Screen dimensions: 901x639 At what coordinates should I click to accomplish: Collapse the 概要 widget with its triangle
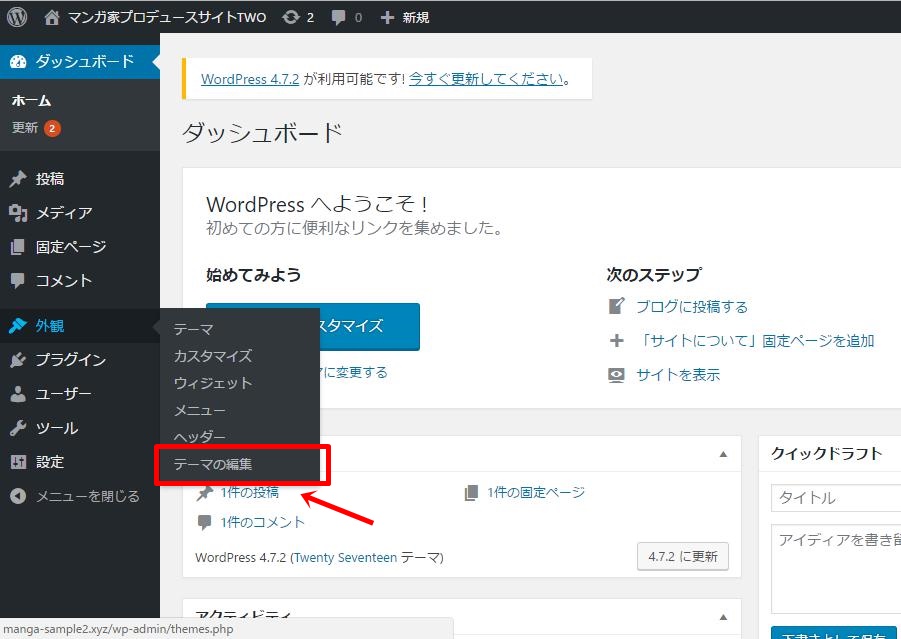pos(723,454)
